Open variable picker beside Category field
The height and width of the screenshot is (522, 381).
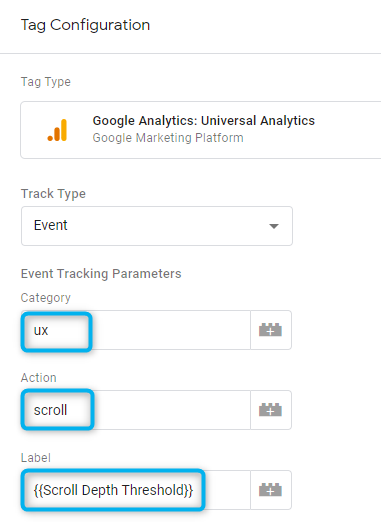[x=271, y=330]
